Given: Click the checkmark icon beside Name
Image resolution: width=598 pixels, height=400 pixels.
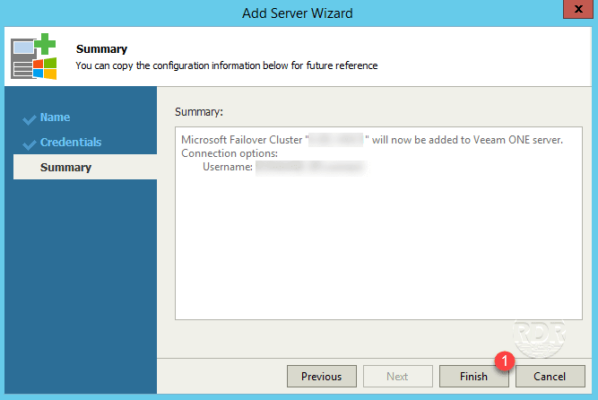Looking at the screenshot, I should tap(29, 119).
